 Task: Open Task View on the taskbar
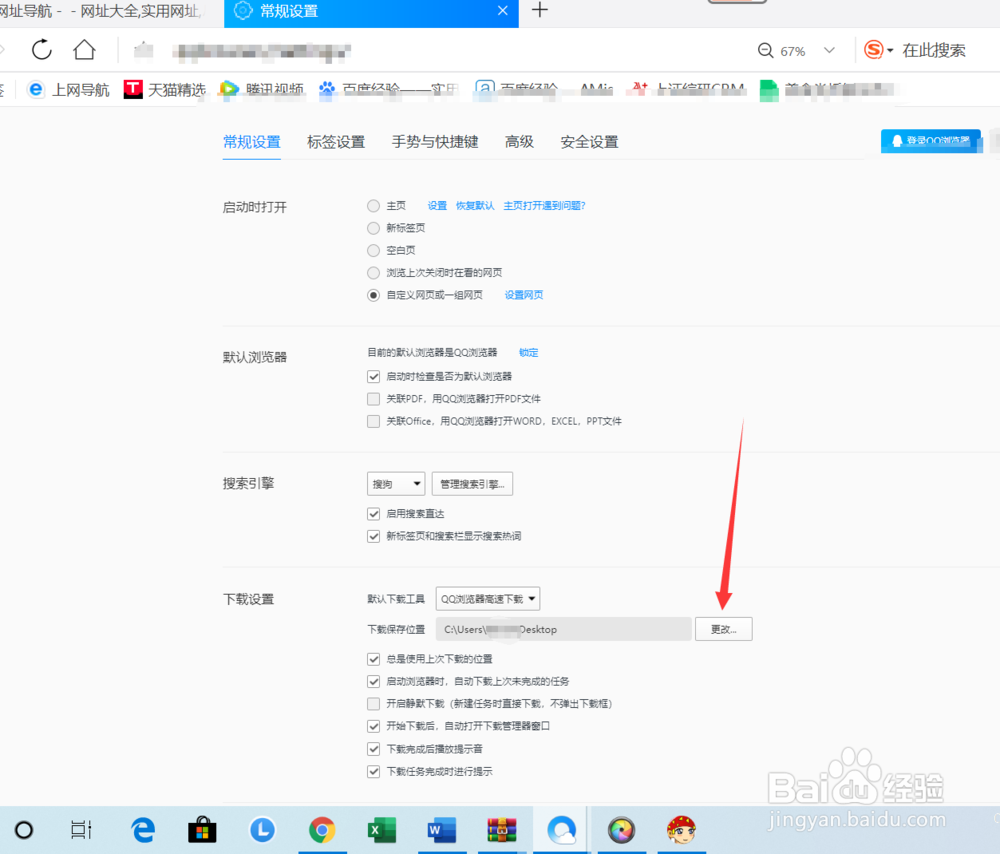tap(81, 830)
